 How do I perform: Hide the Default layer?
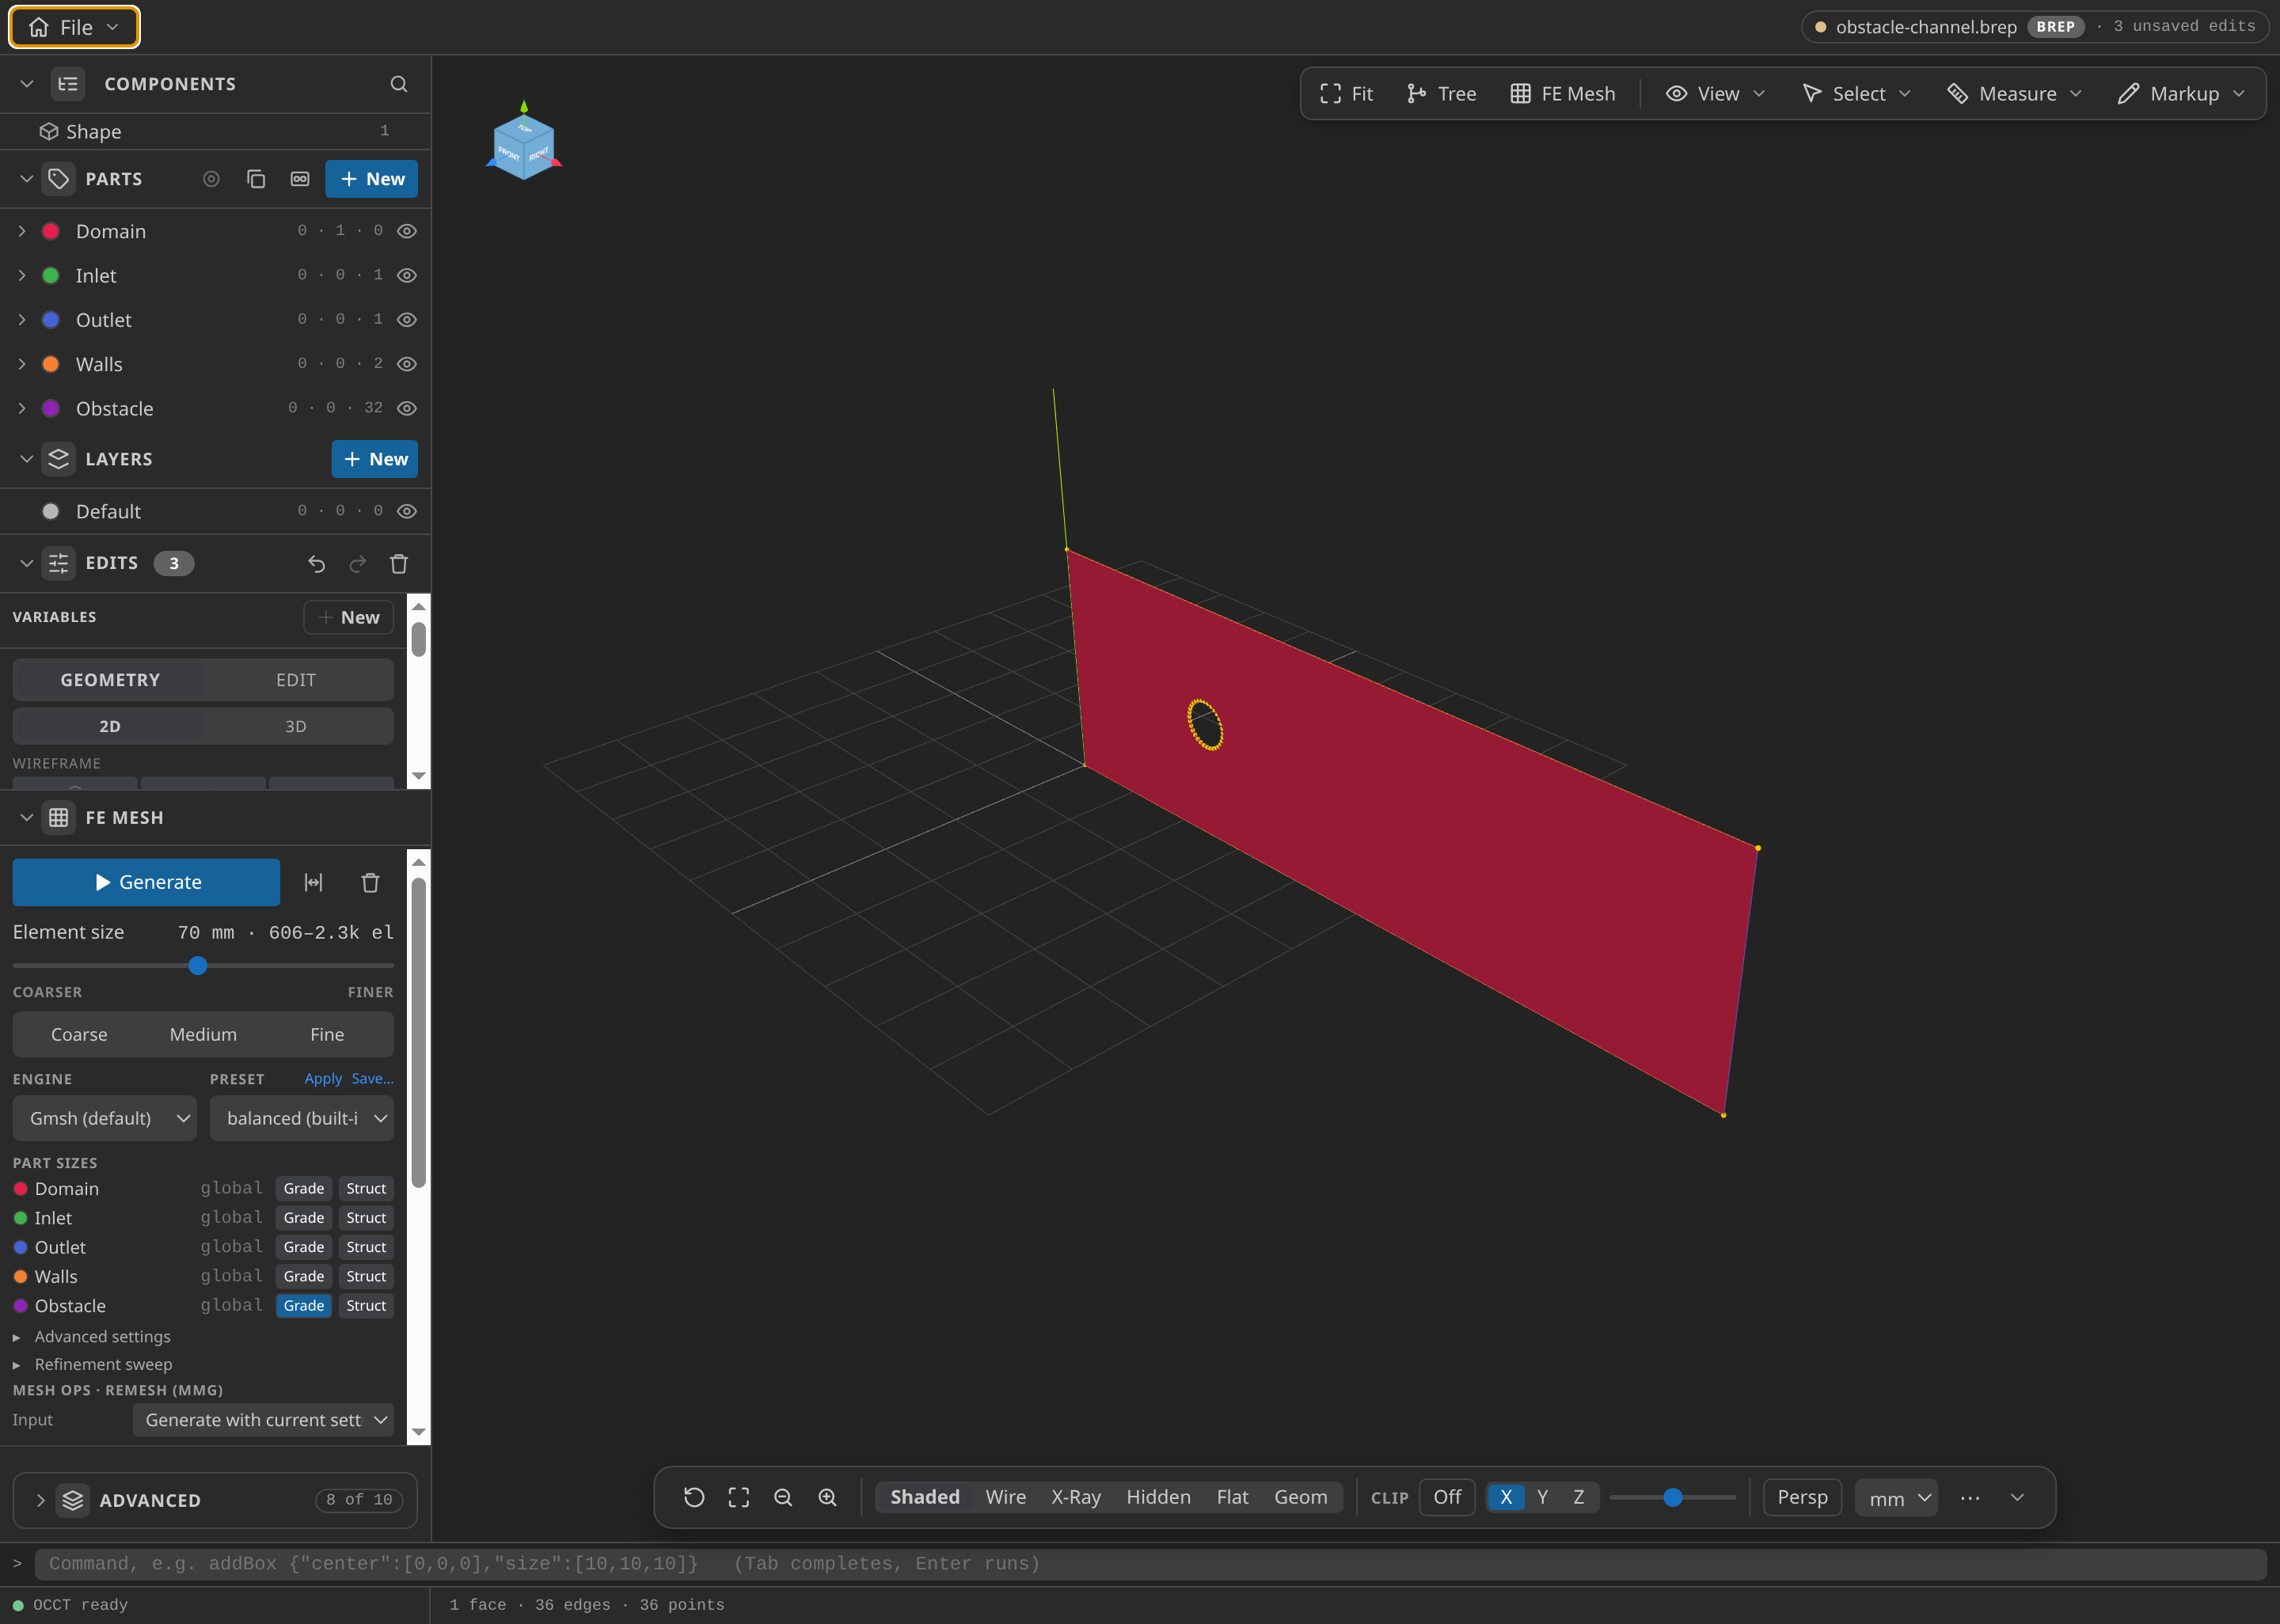tap(407, 511)
